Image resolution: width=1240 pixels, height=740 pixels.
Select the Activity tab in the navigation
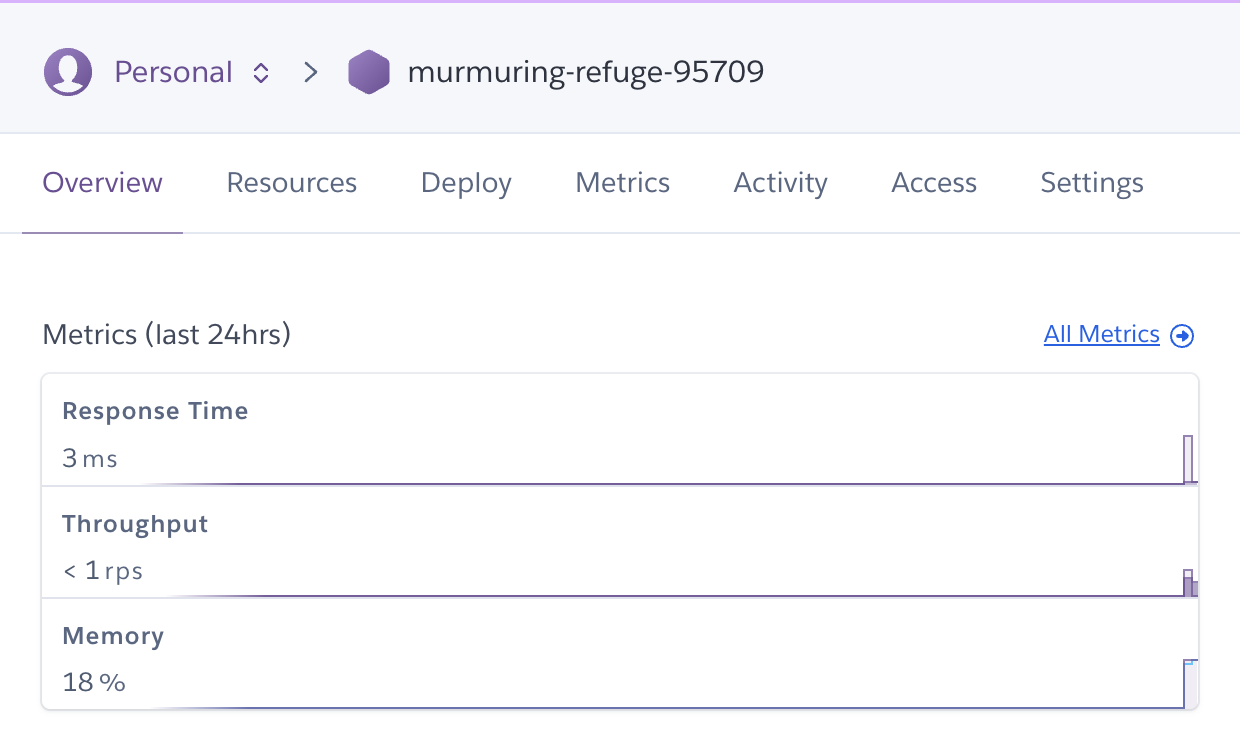click(780, 182)
